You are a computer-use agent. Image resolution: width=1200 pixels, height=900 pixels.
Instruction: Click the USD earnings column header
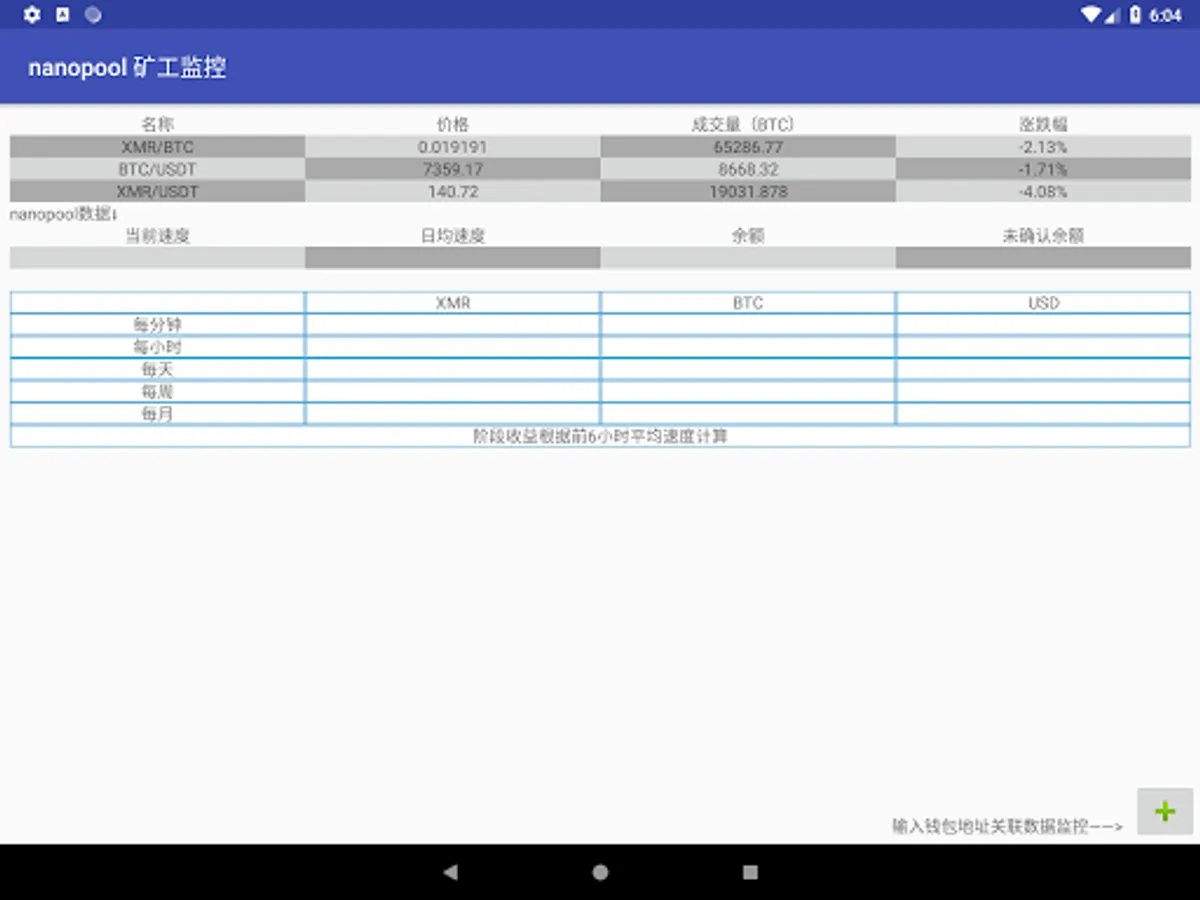pos(1043,303)
